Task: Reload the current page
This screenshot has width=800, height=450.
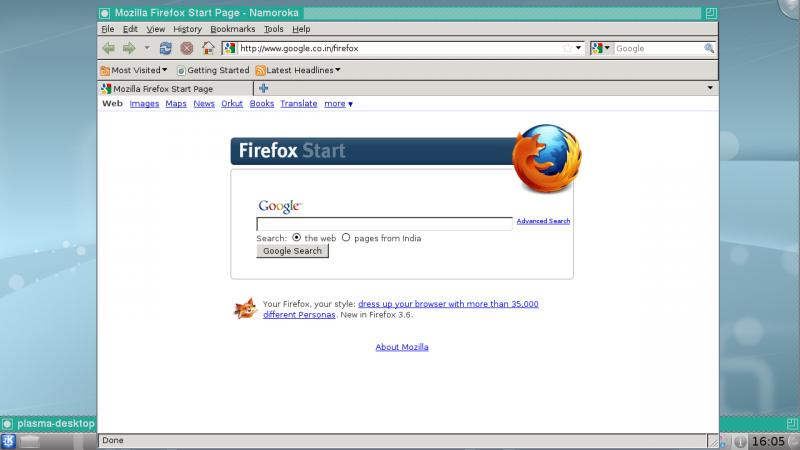Action: pos(165,48)
